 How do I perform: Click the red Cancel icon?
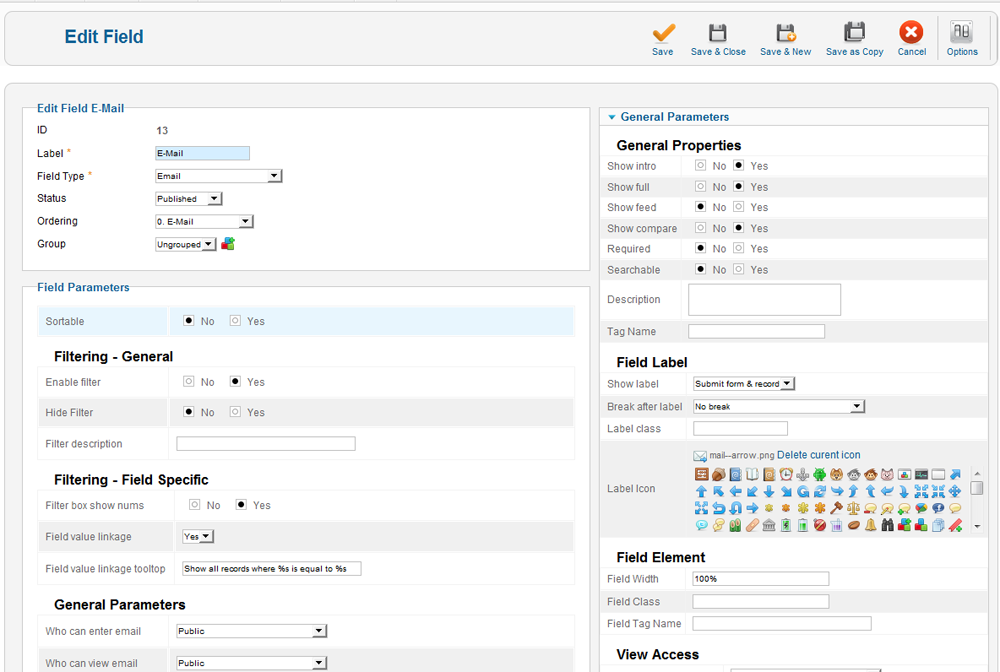tap(911, 34)
